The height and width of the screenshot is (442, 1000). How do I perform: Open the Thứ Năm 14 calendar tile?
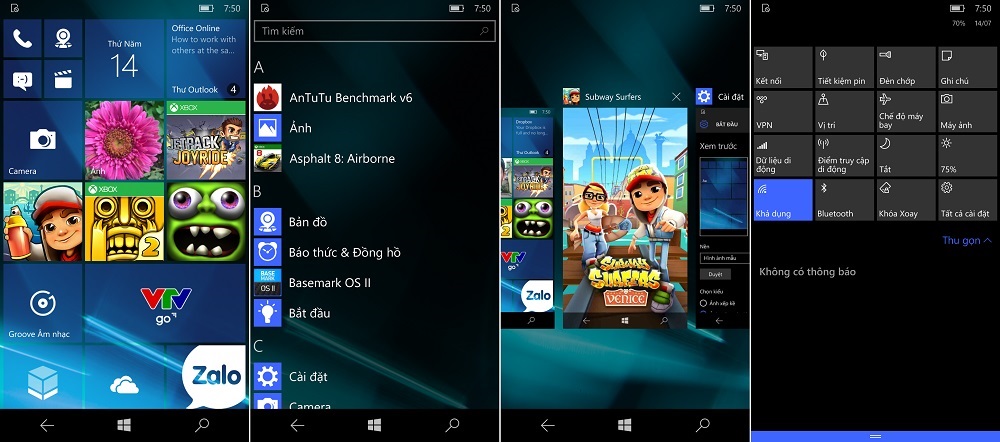124,59
